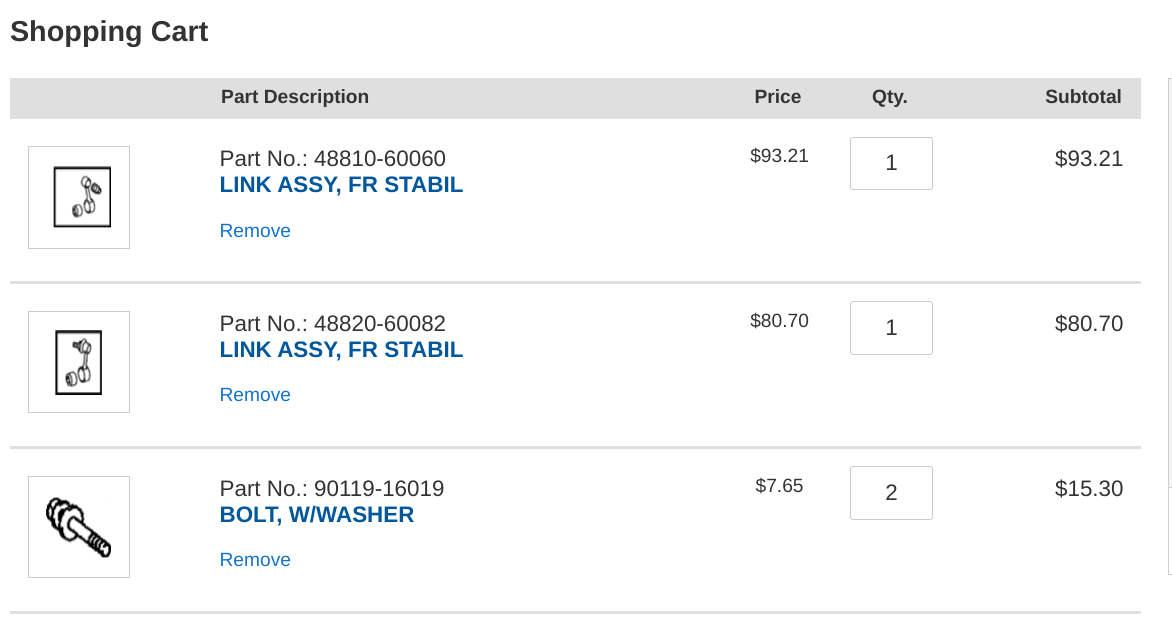
Task: Click the Part No.: 90119-16019 text
Action: pyautogui.click(x=332, y=489)
